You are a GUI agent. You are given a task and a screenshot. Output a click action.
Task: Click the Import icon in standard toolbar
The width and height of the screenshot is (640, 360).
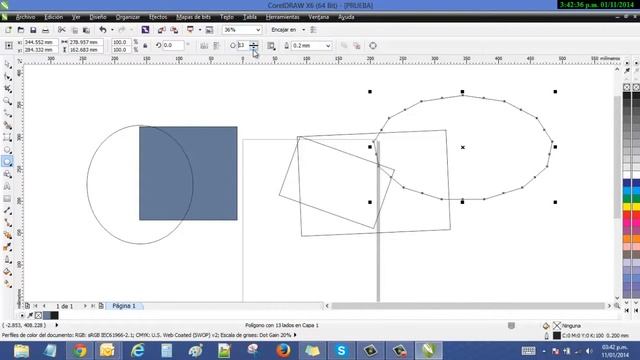click(162, 30)
